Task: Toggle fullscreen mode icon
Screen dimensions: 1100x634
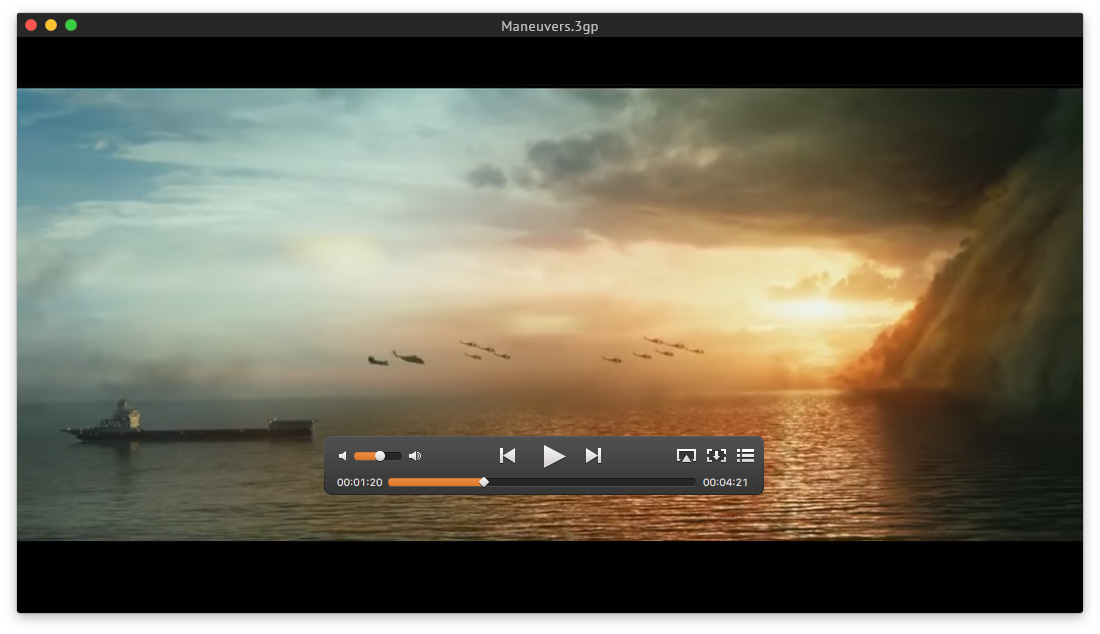Action: (x=716, y=456)
